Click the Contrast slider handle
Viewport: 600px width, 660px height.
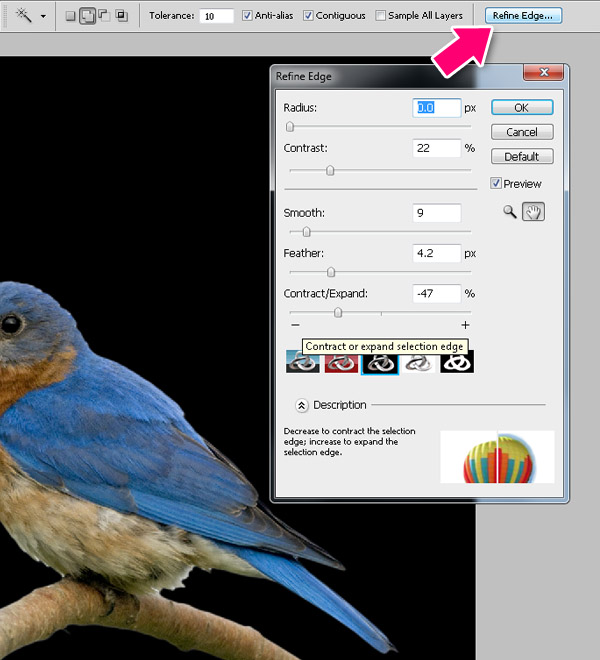pyautogui.click(x=330, y=171)
